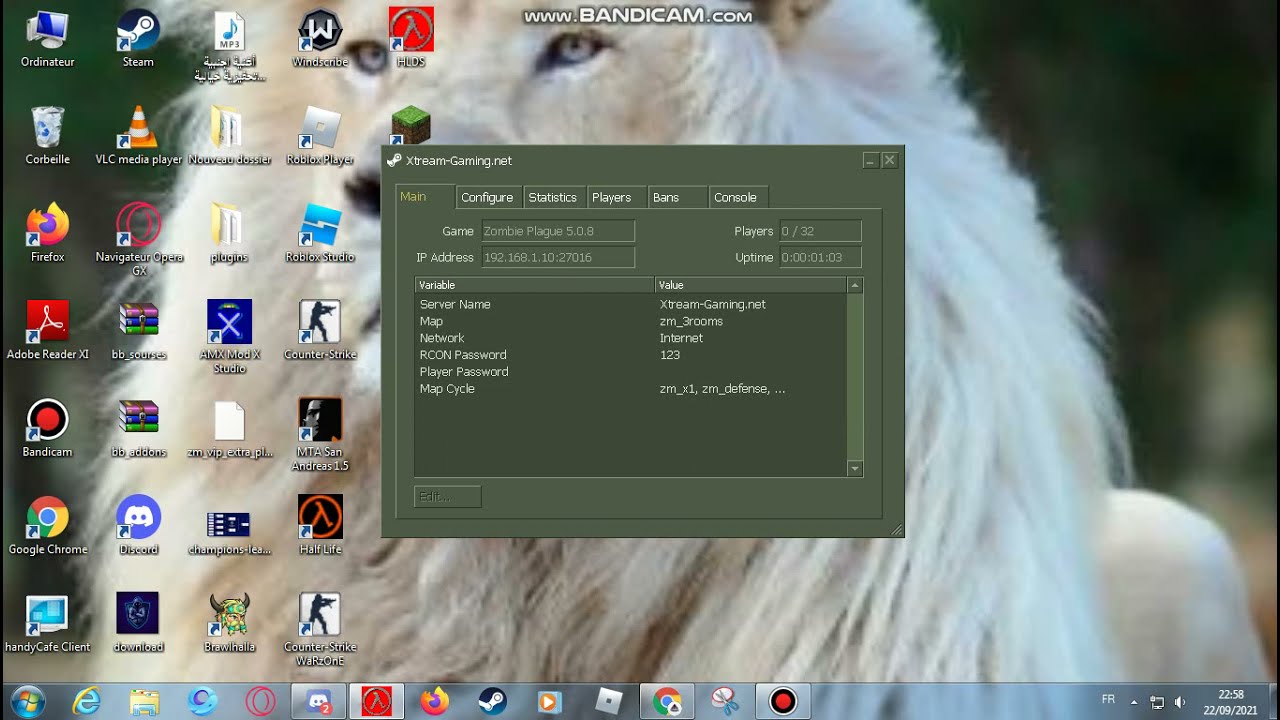The height and width of the screenshot is (720, 1280).
Task: Open the Statistics tab
Action: click(x=552, y=198)
